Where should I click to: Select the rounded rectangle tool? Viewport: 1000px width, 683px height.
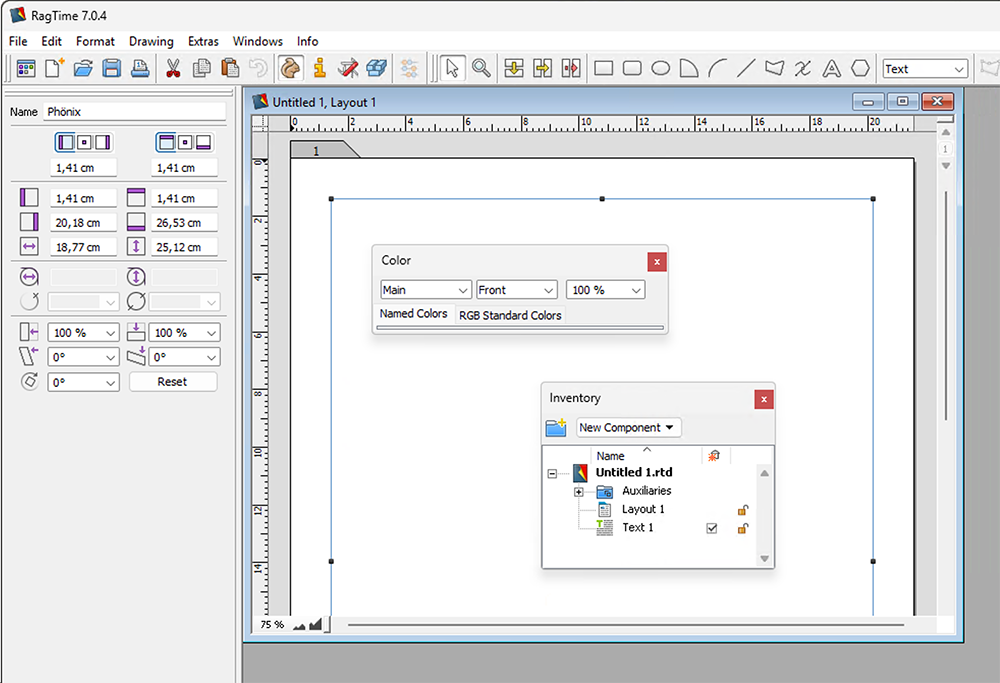[x=632, y=69]
